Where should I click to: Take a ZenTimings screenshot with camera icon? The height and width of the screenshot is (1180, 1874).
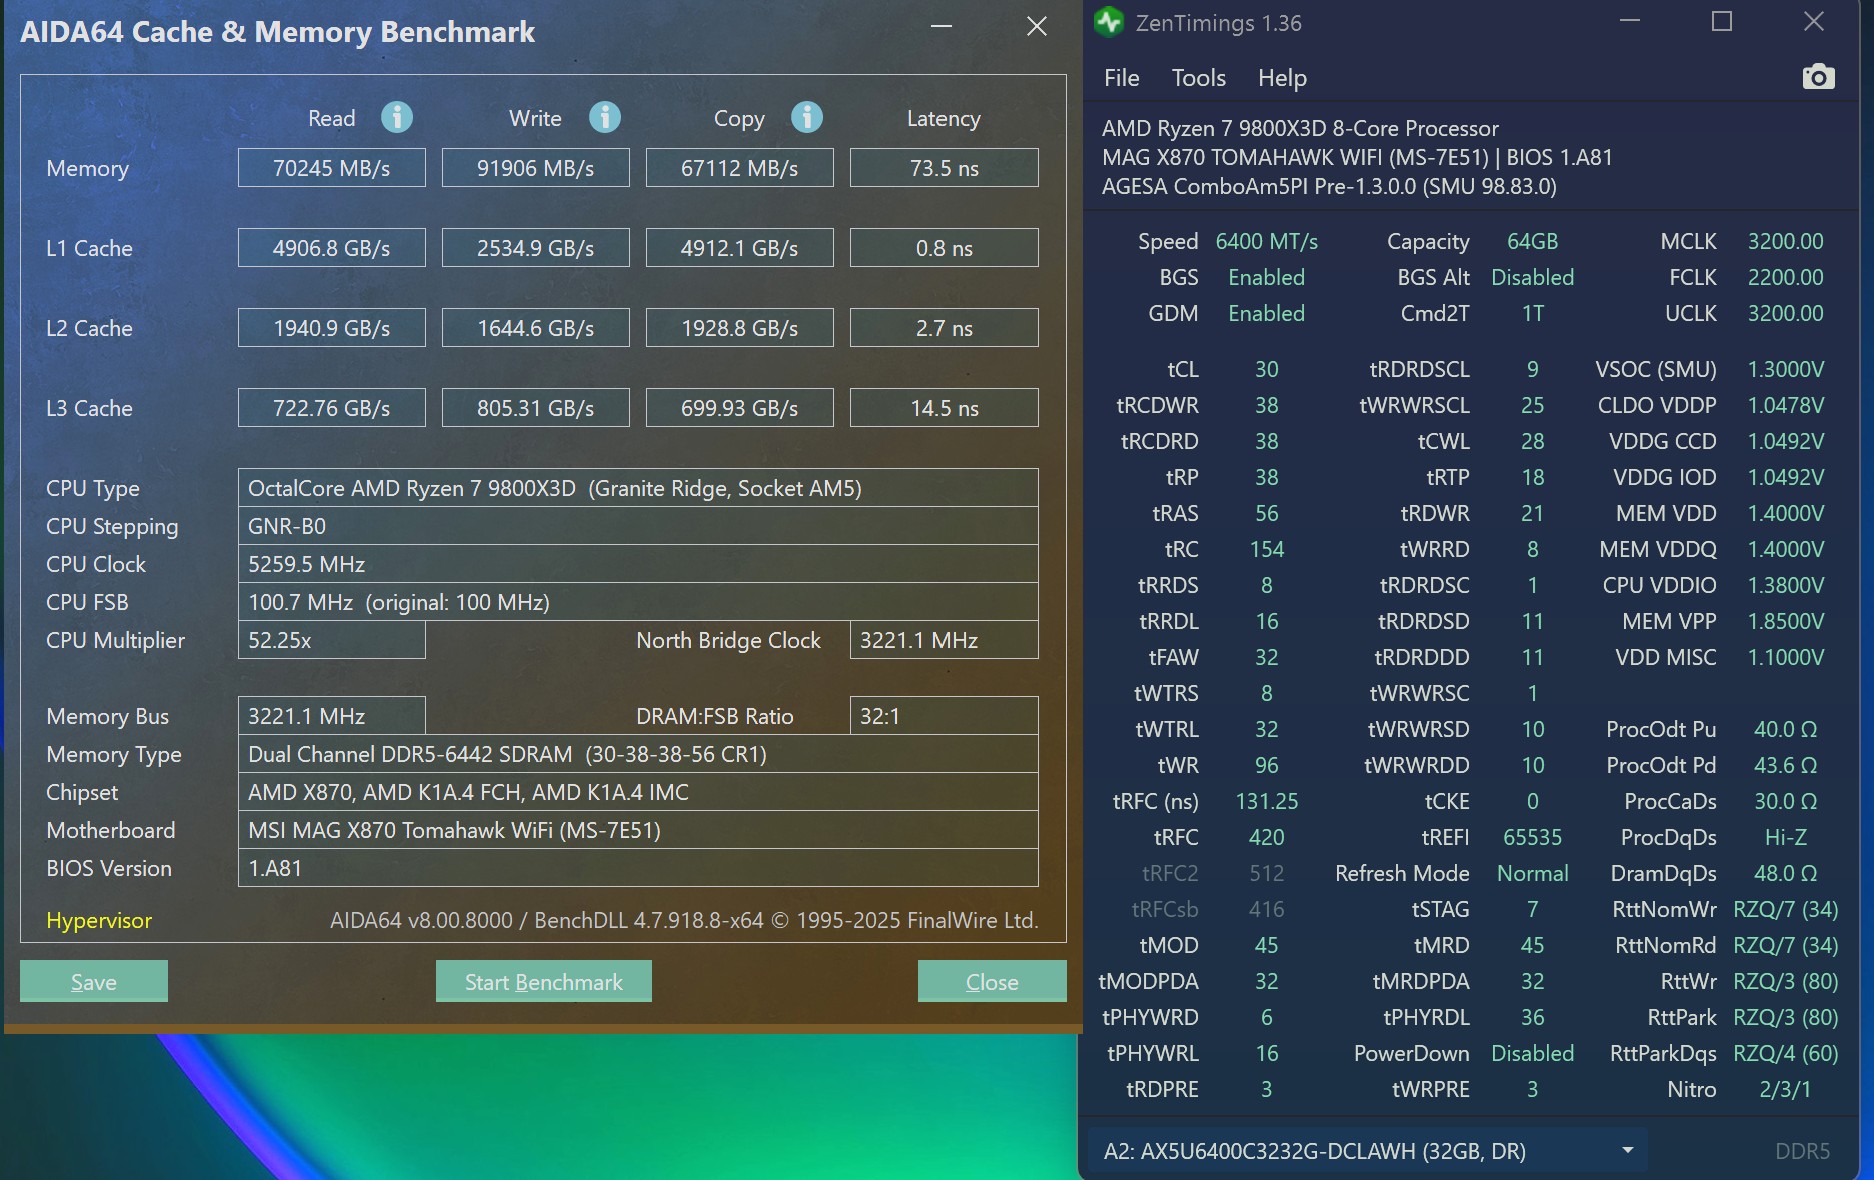click(1818, 77)
